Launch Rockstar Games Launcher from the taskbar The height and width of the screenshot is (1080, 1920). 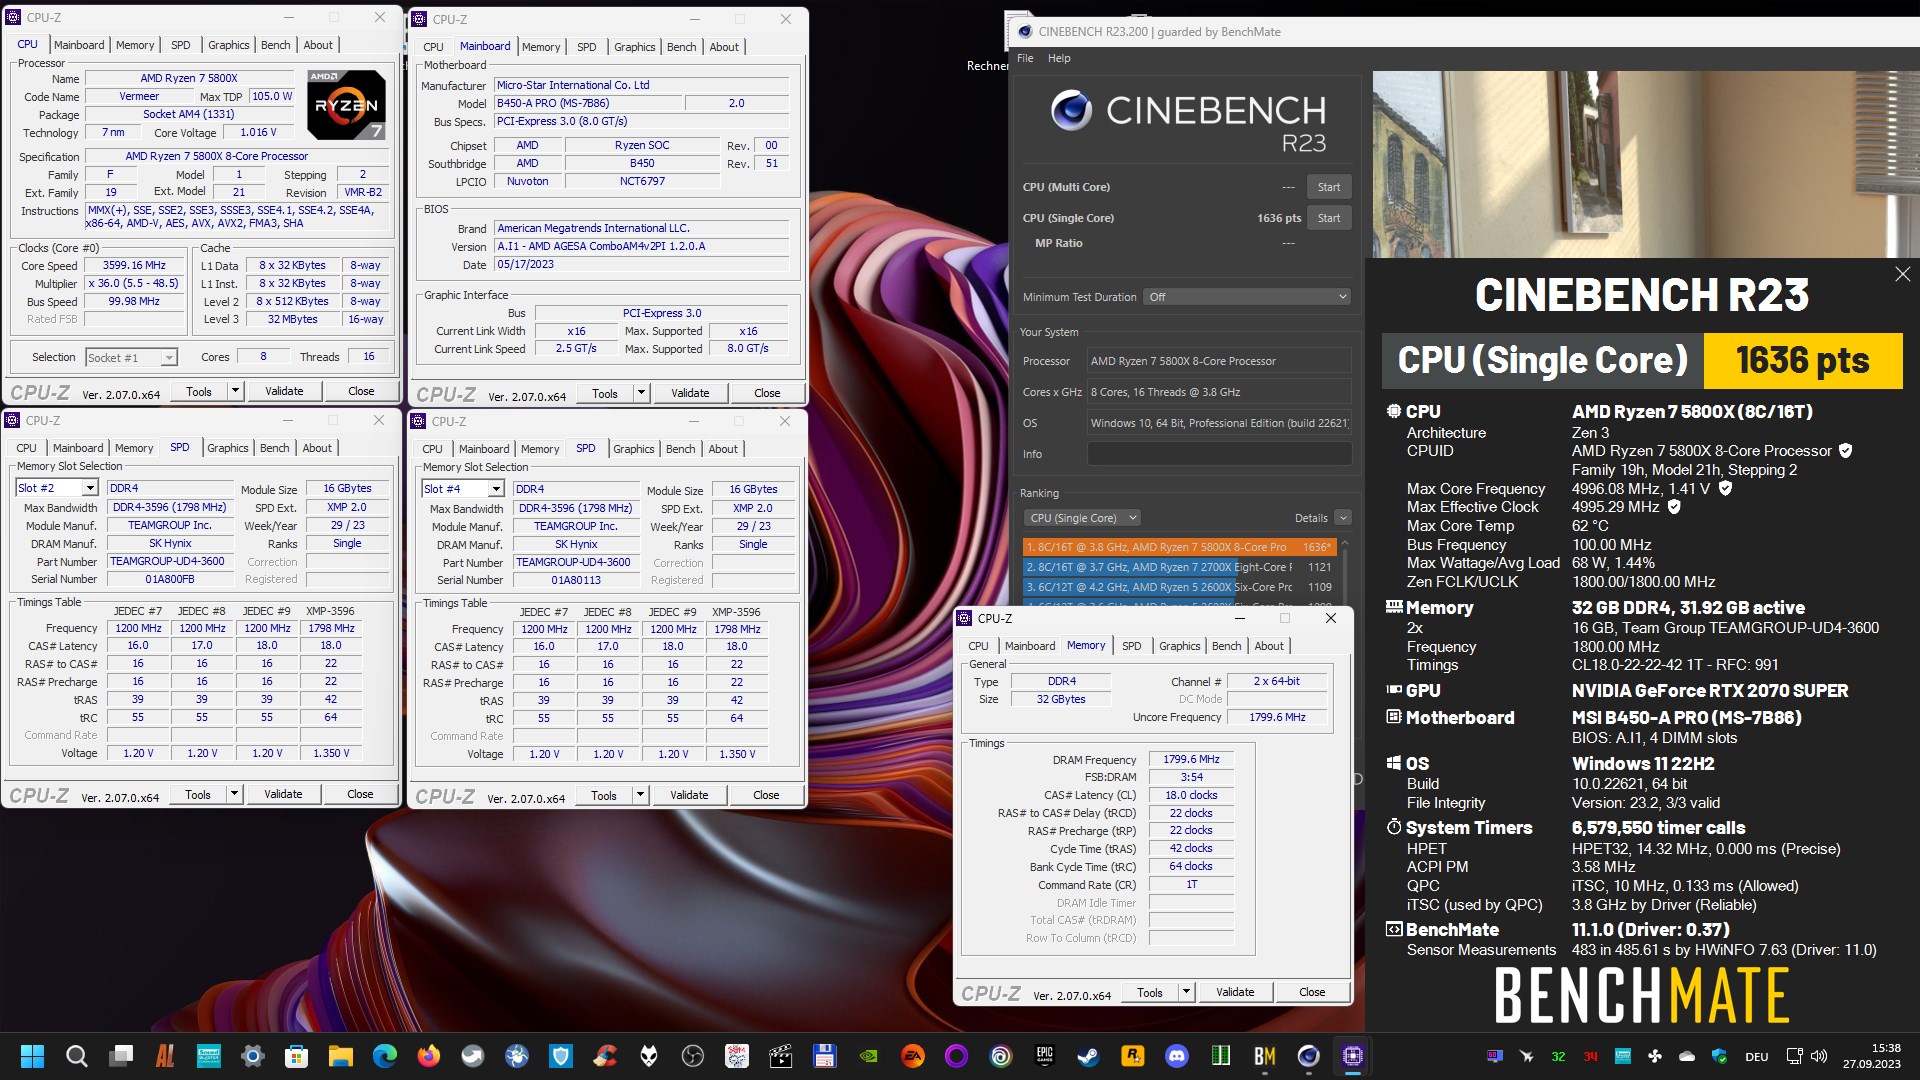[x=1132, y=1056]
